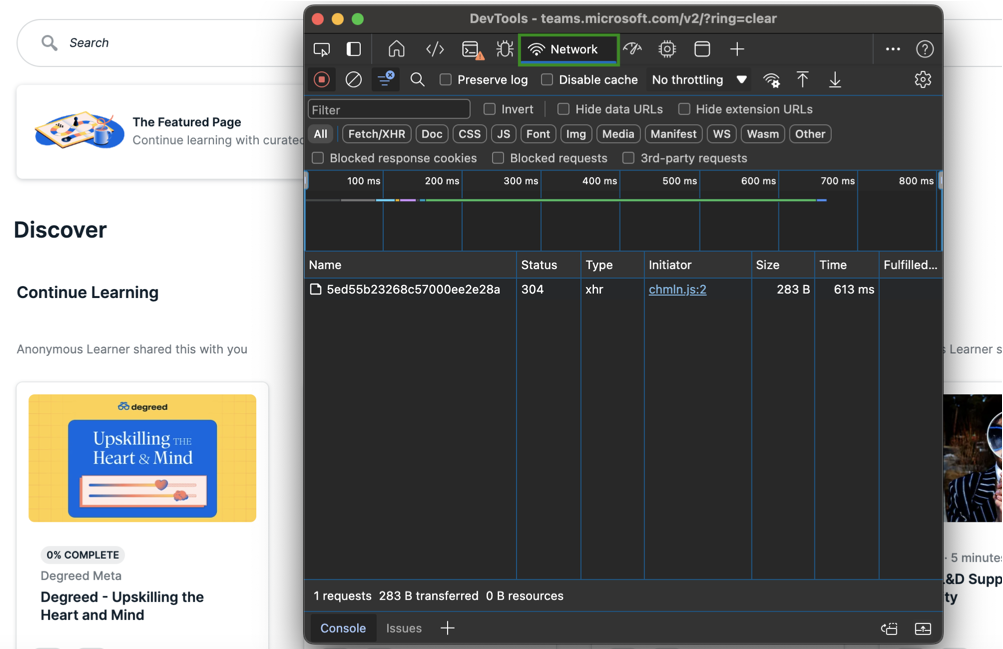This screenshot has height=649, width=1003.
Task: Filter requests by Other type
Action: (x=810, y=134)
